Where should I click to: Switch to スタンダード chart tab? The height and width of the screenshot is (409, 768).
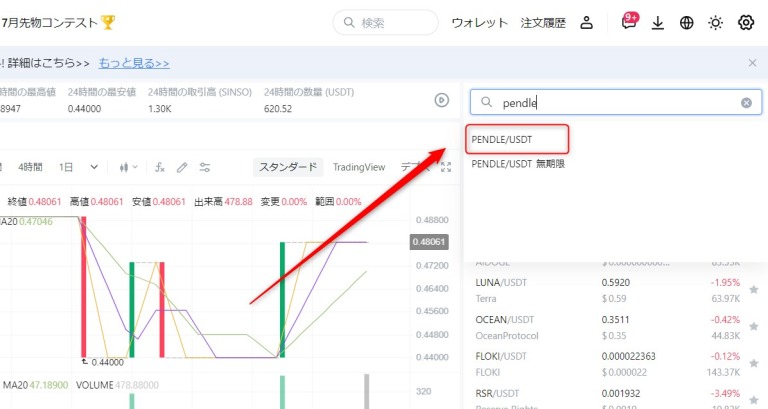[288, 167]
